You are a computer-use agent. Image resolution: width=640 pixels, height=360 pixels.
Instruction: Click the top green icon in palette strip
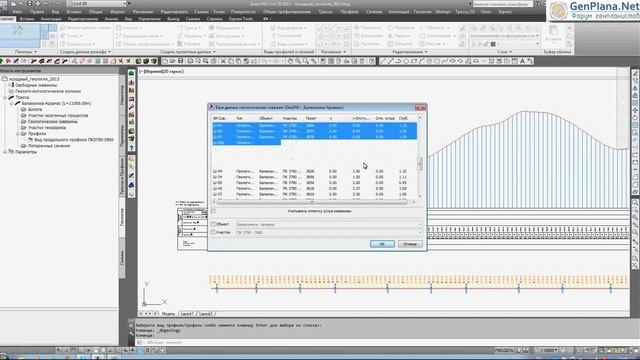tap(131, 73)
